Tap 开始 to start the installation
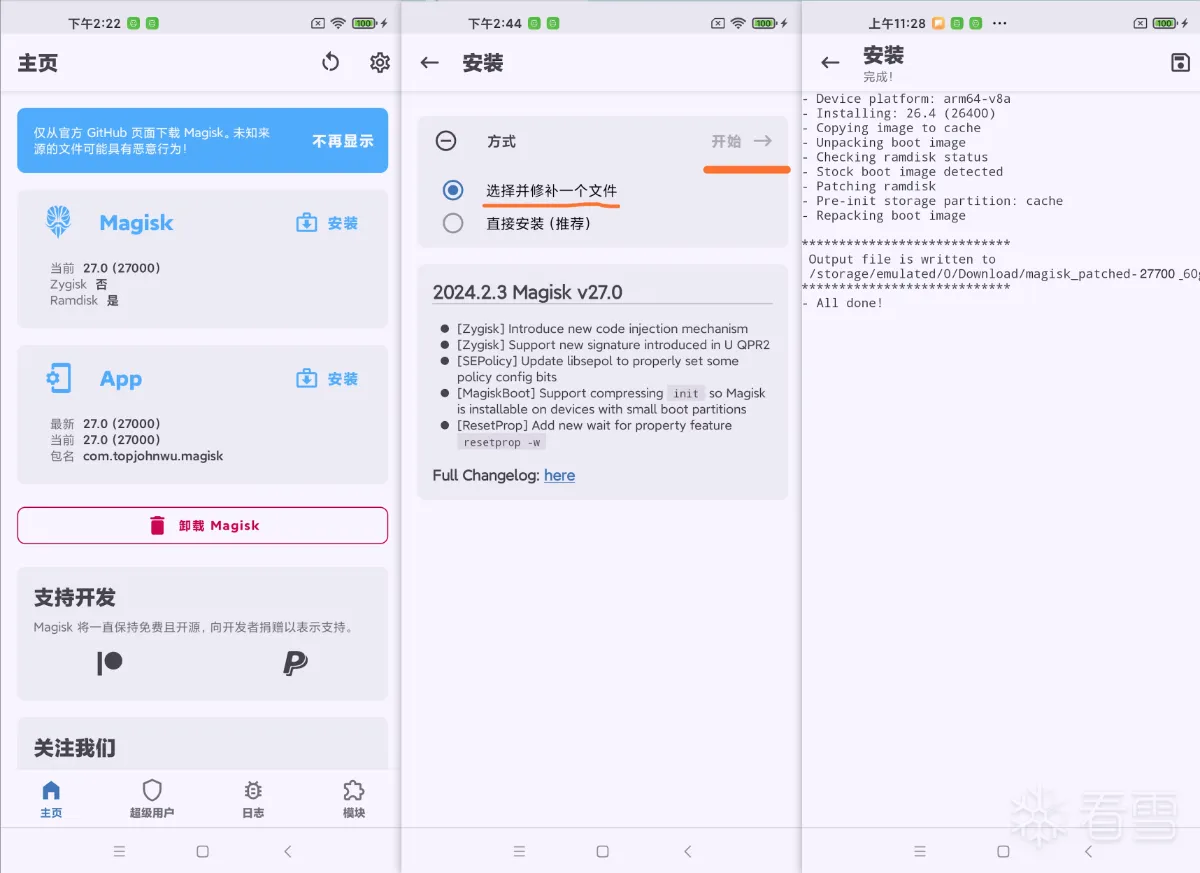 click(742, 141)
